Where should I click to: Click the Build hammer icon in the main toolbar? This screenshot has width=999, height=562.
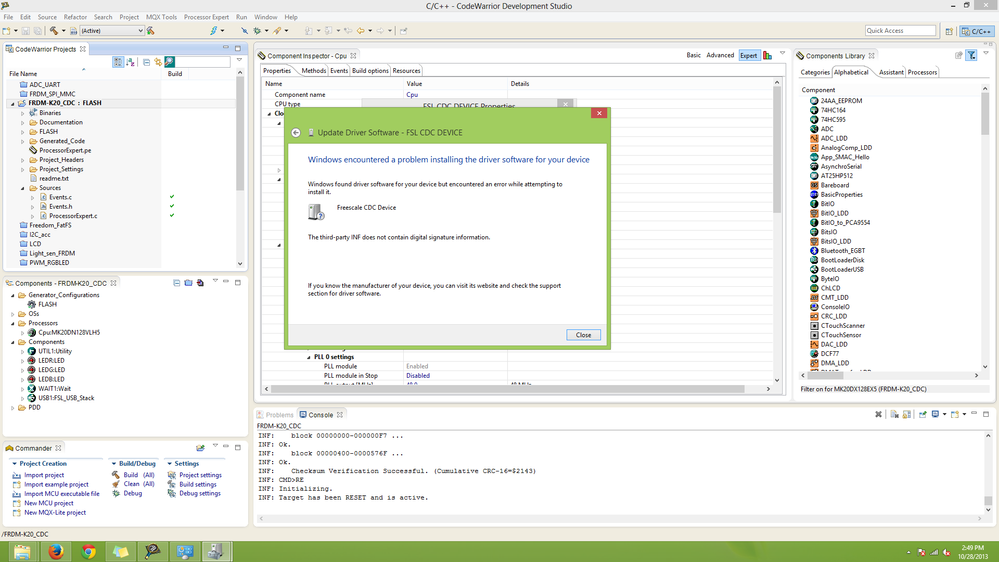click(54, 31)
